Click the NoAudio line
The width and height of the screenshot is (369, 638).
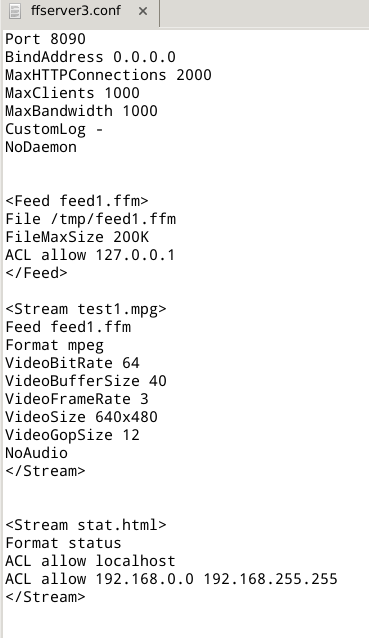pos(36,453)
